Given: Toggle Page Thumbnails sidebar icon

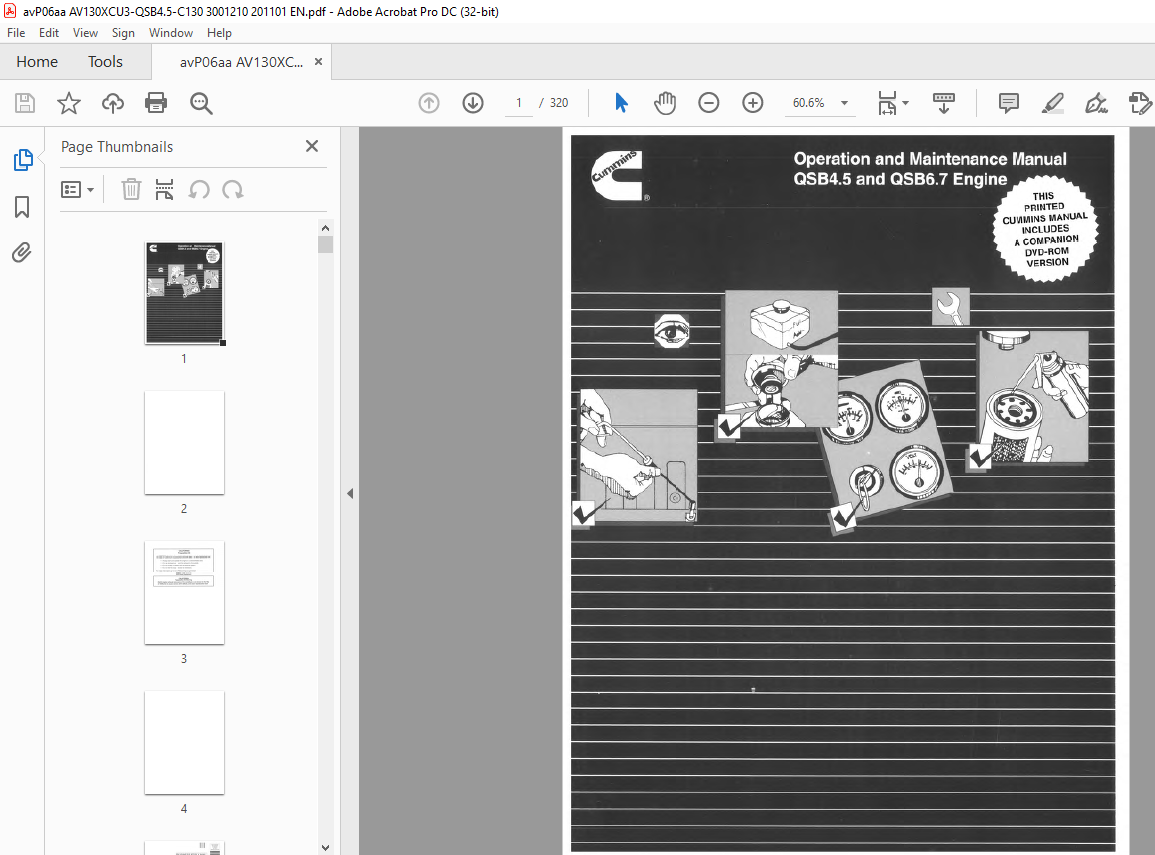Looking at the screenshot, I should (x=23, y=160).
